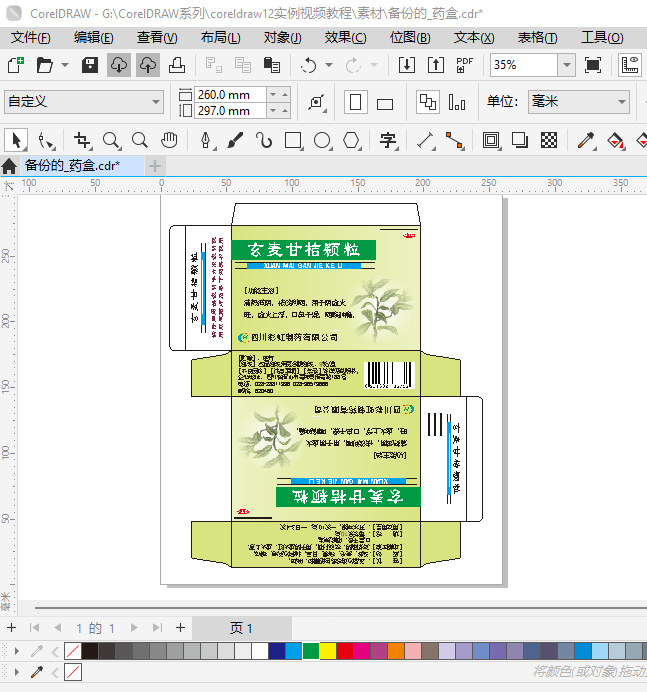Open the 工具(O) menu
This screenshot has height=692, width=647.
point(602,38)
